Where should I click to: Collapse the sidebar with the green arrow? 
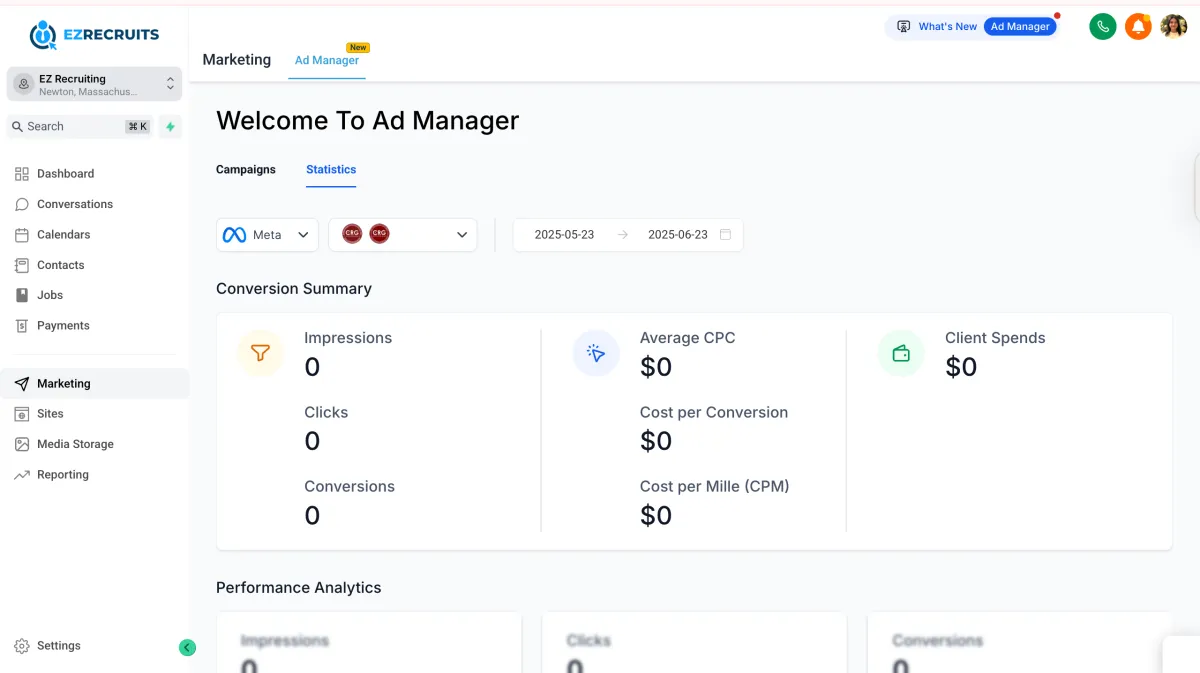click(187, 648)
